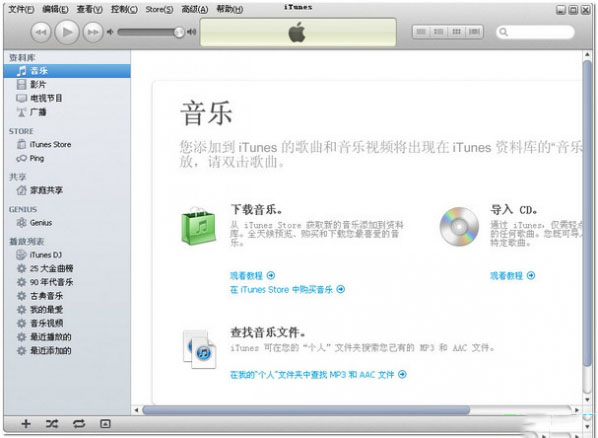
Task: Show or hide the artwork viewer
Action: pyautogui.click(x=105, y=424)
